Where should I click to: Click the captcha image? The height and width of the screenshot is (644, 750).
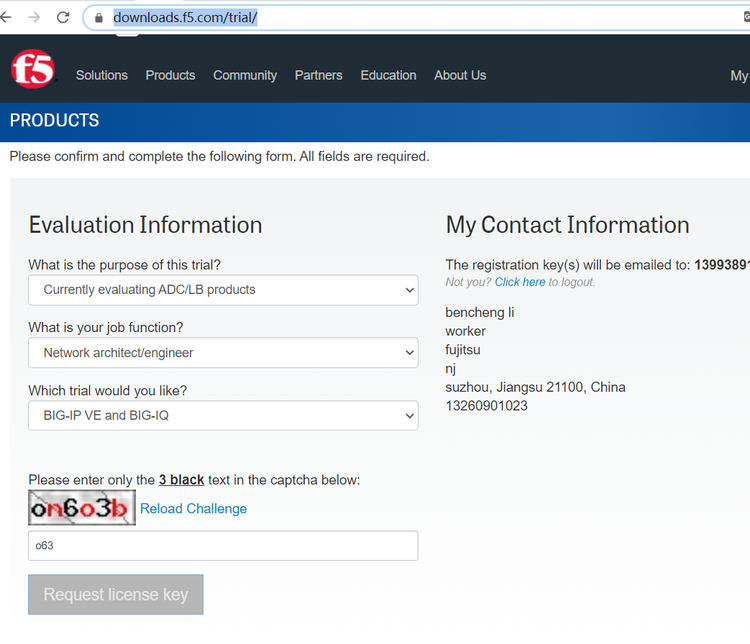pyautogui.click(x=82, y=508)
